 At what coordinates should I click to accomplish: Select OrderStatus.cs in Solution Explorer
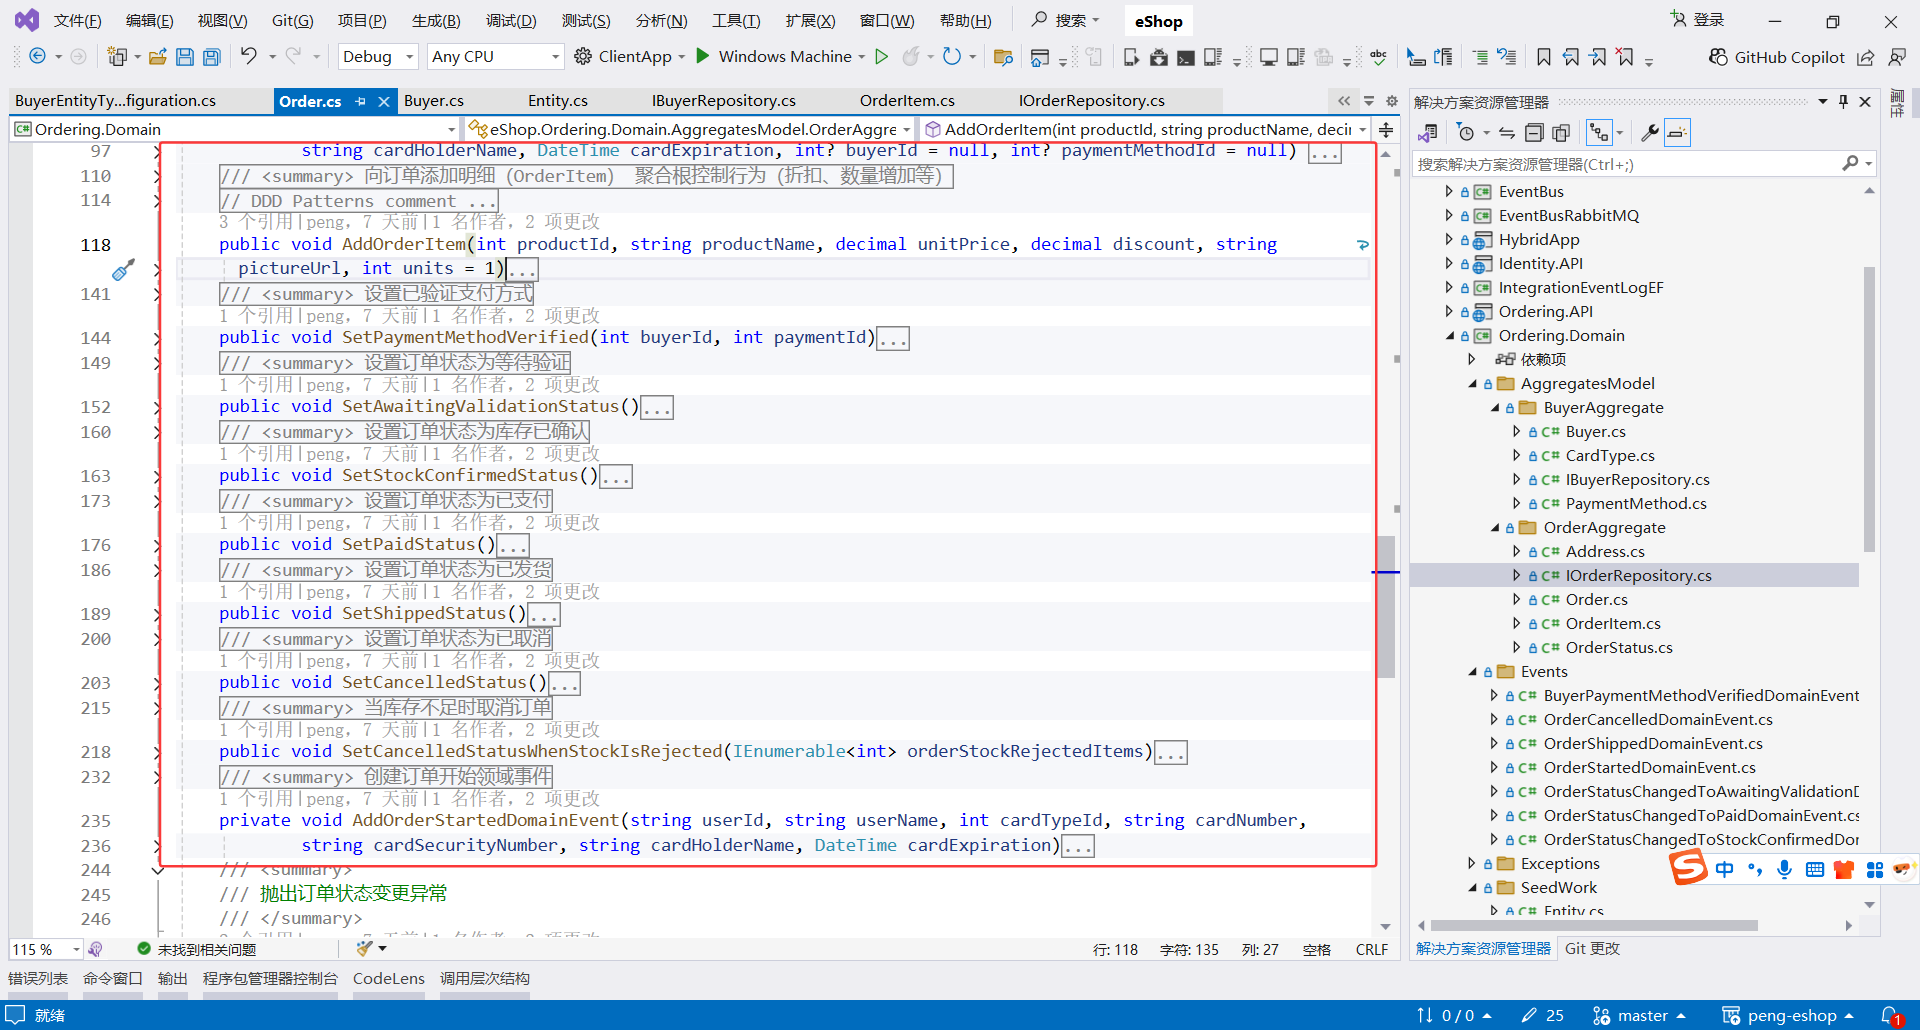(1619, 647)
